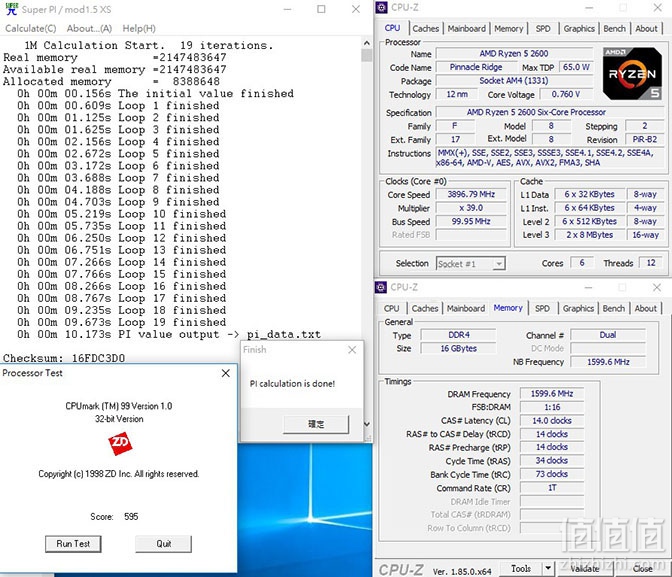Select Bench tab in lower CPU-Z window
Screen dimensions: 672x577
[614, 309]
